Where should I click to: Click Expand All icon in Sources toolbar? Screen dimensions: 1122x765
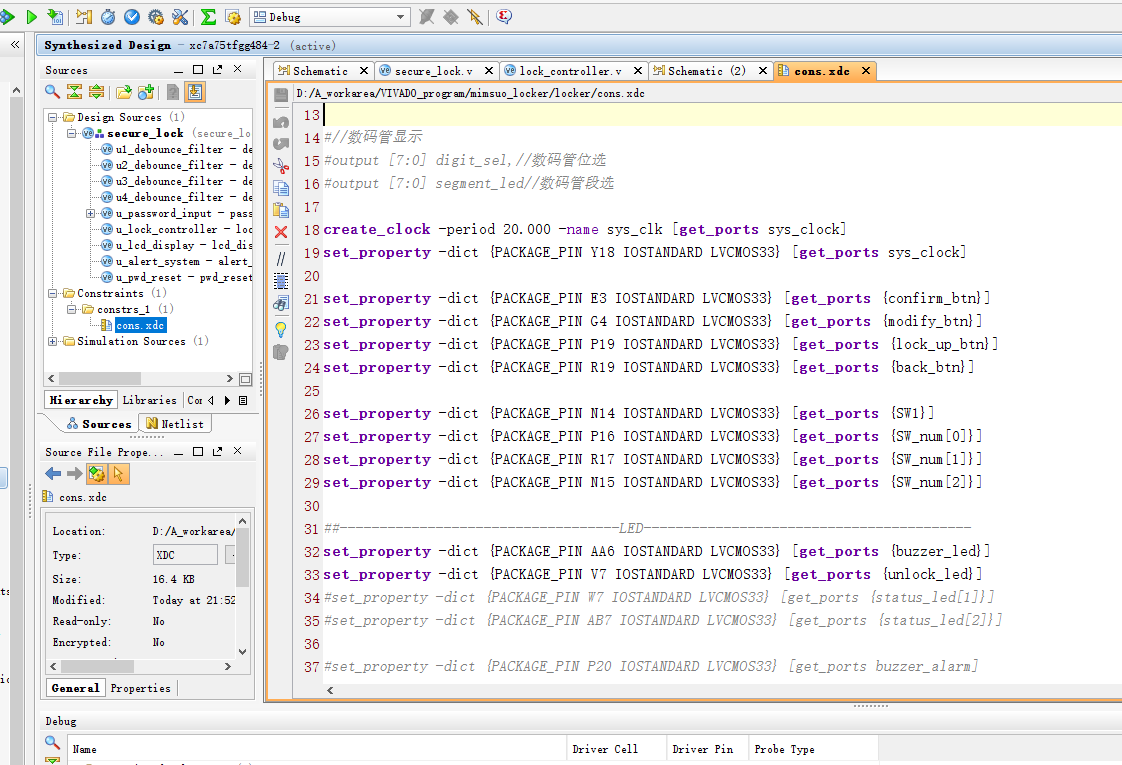coord(97,92)
